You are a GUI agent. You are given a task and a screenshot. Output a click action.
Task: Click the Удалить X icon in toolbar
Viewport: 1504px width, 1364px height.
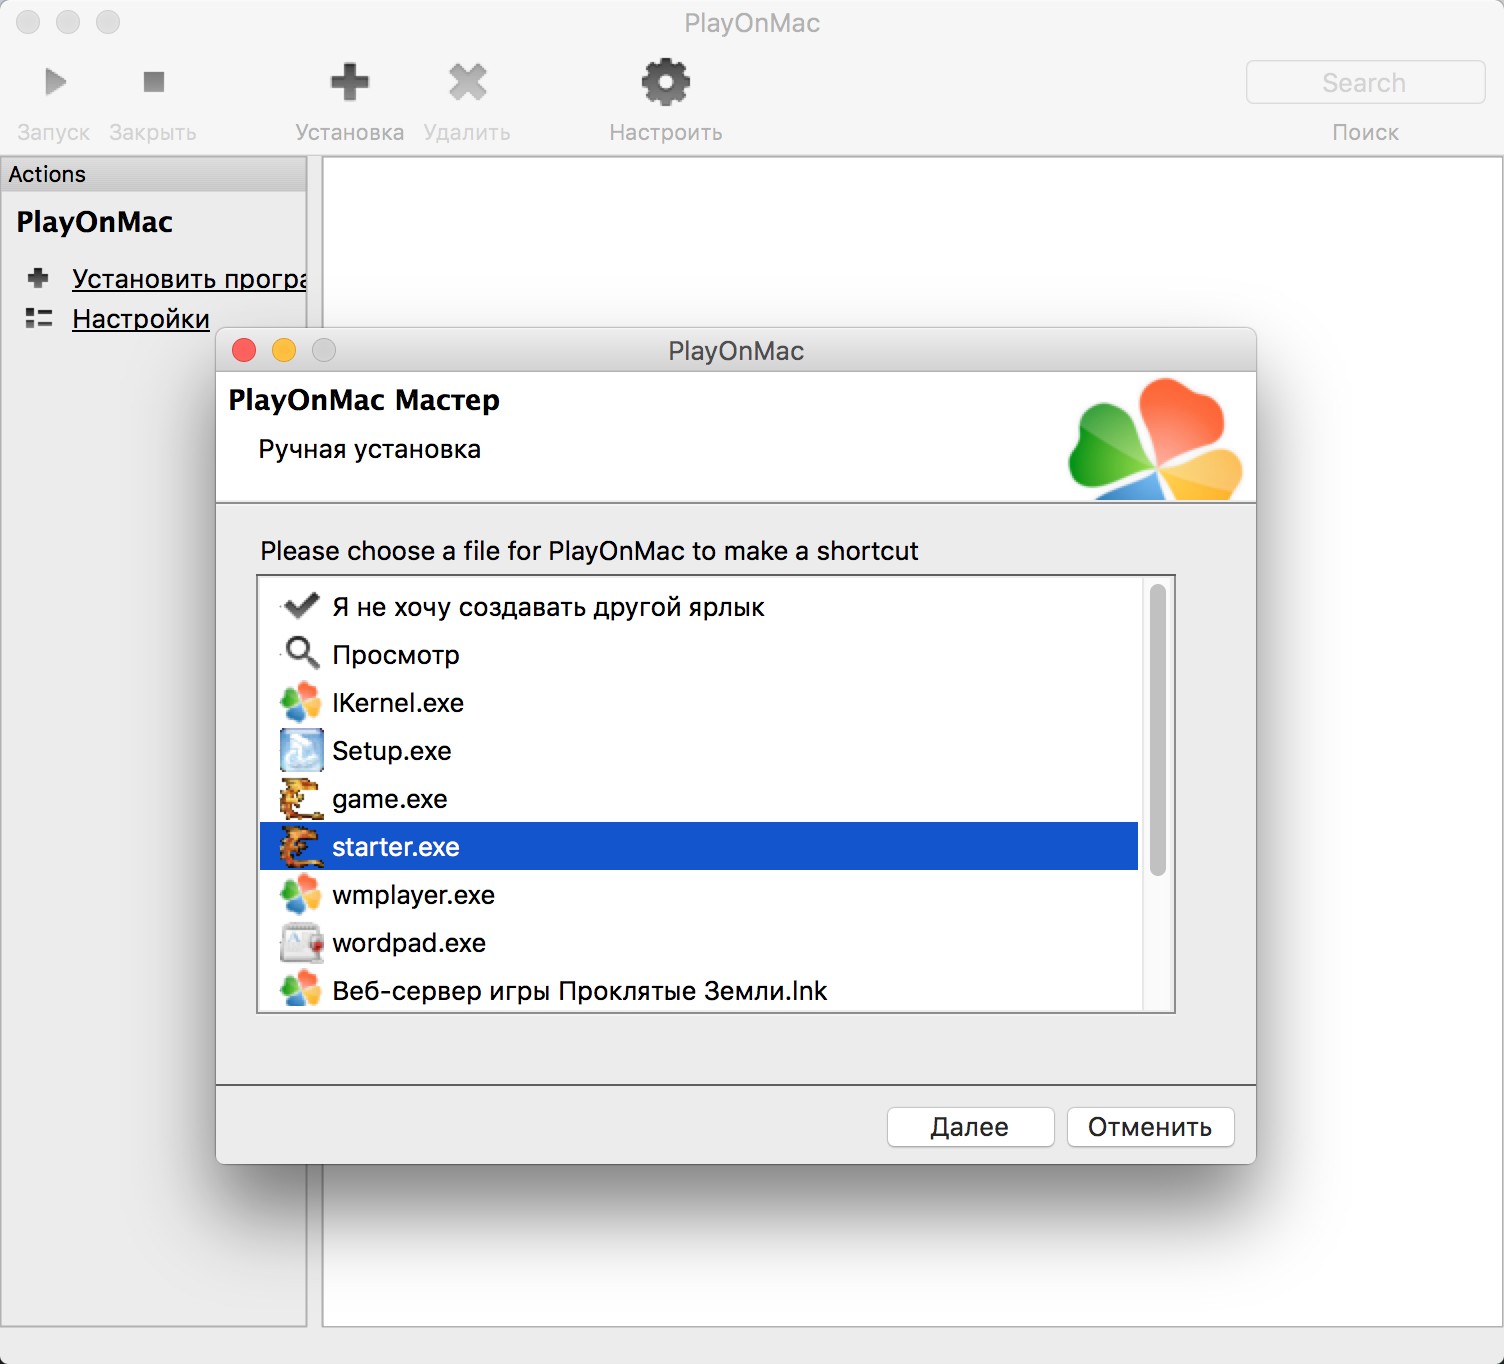point(467,82)
